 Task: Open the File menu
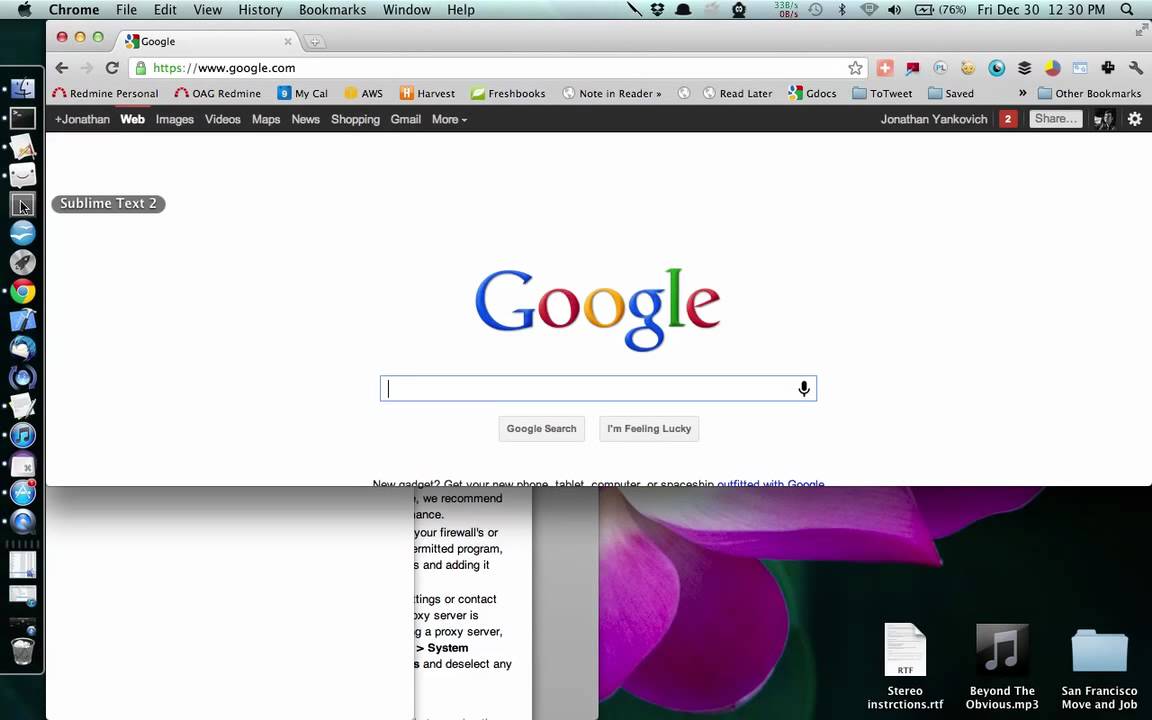click(126, 10)
